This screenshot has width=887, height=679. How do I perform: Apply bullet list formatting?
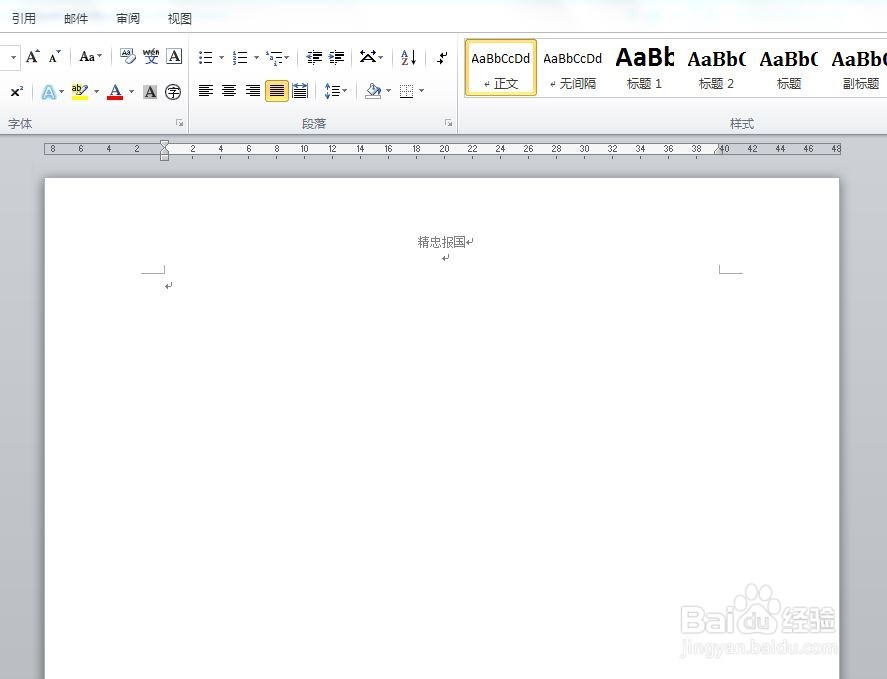point(205,57)
